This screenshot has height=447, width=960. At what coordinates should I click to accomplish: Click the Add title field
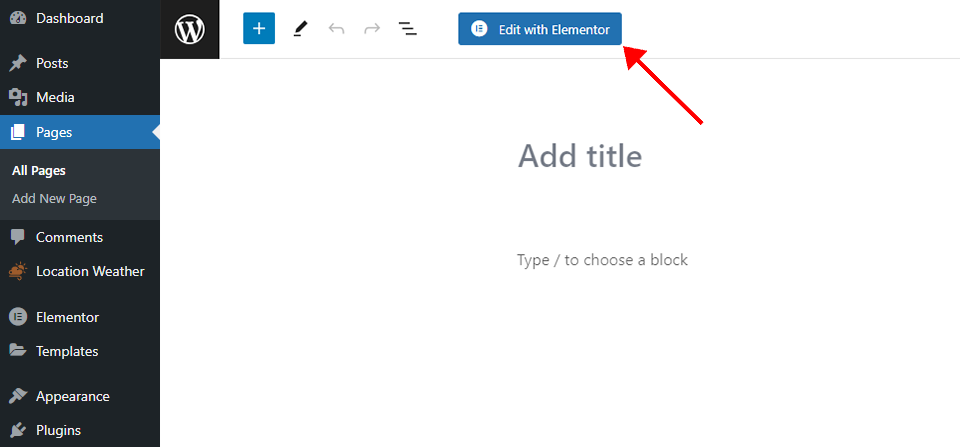pos(580,156)
